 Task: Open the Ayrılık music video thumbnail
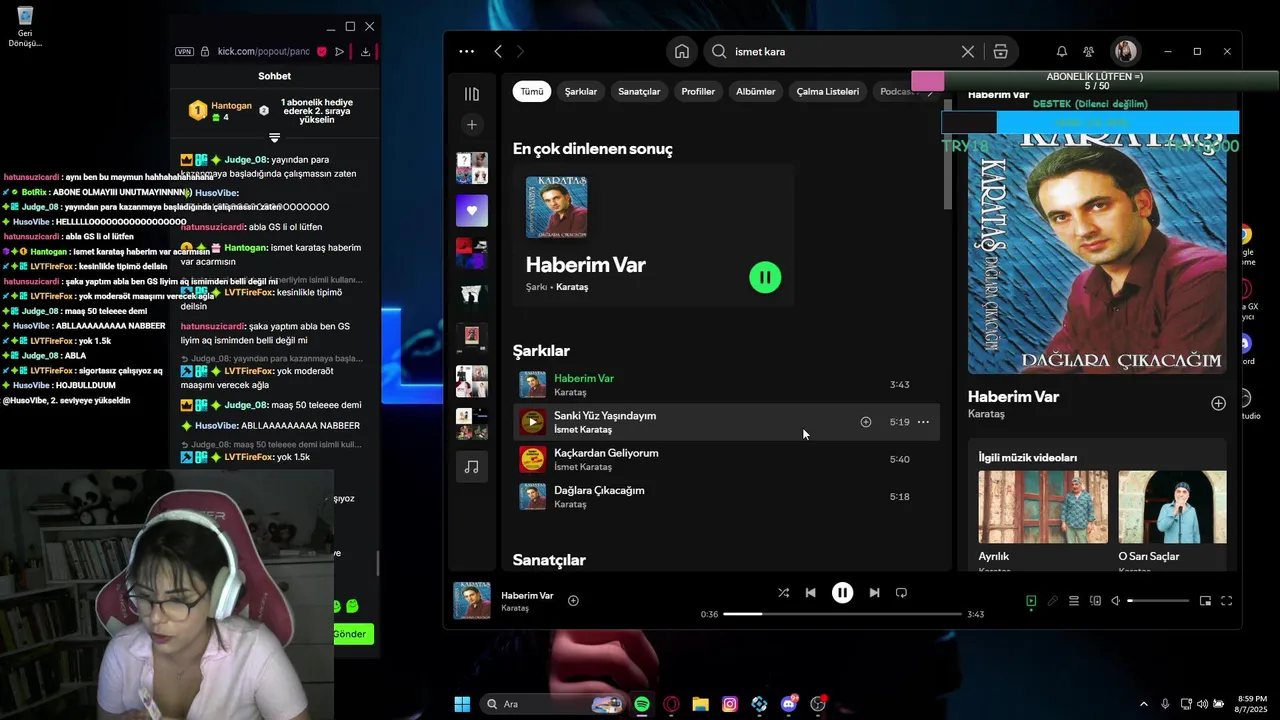1043,507
